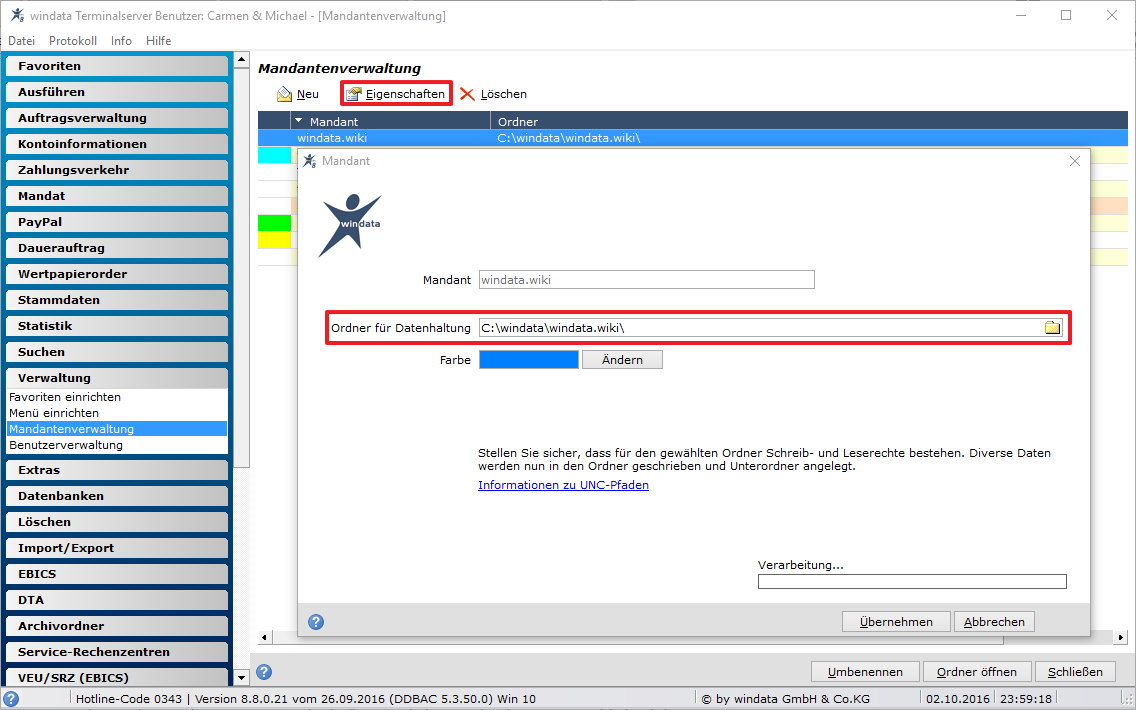Click Löschen in the Mandantenverwaltung toolbar
This screenshot has height=710, width=1136.
[x=493, y=94]
